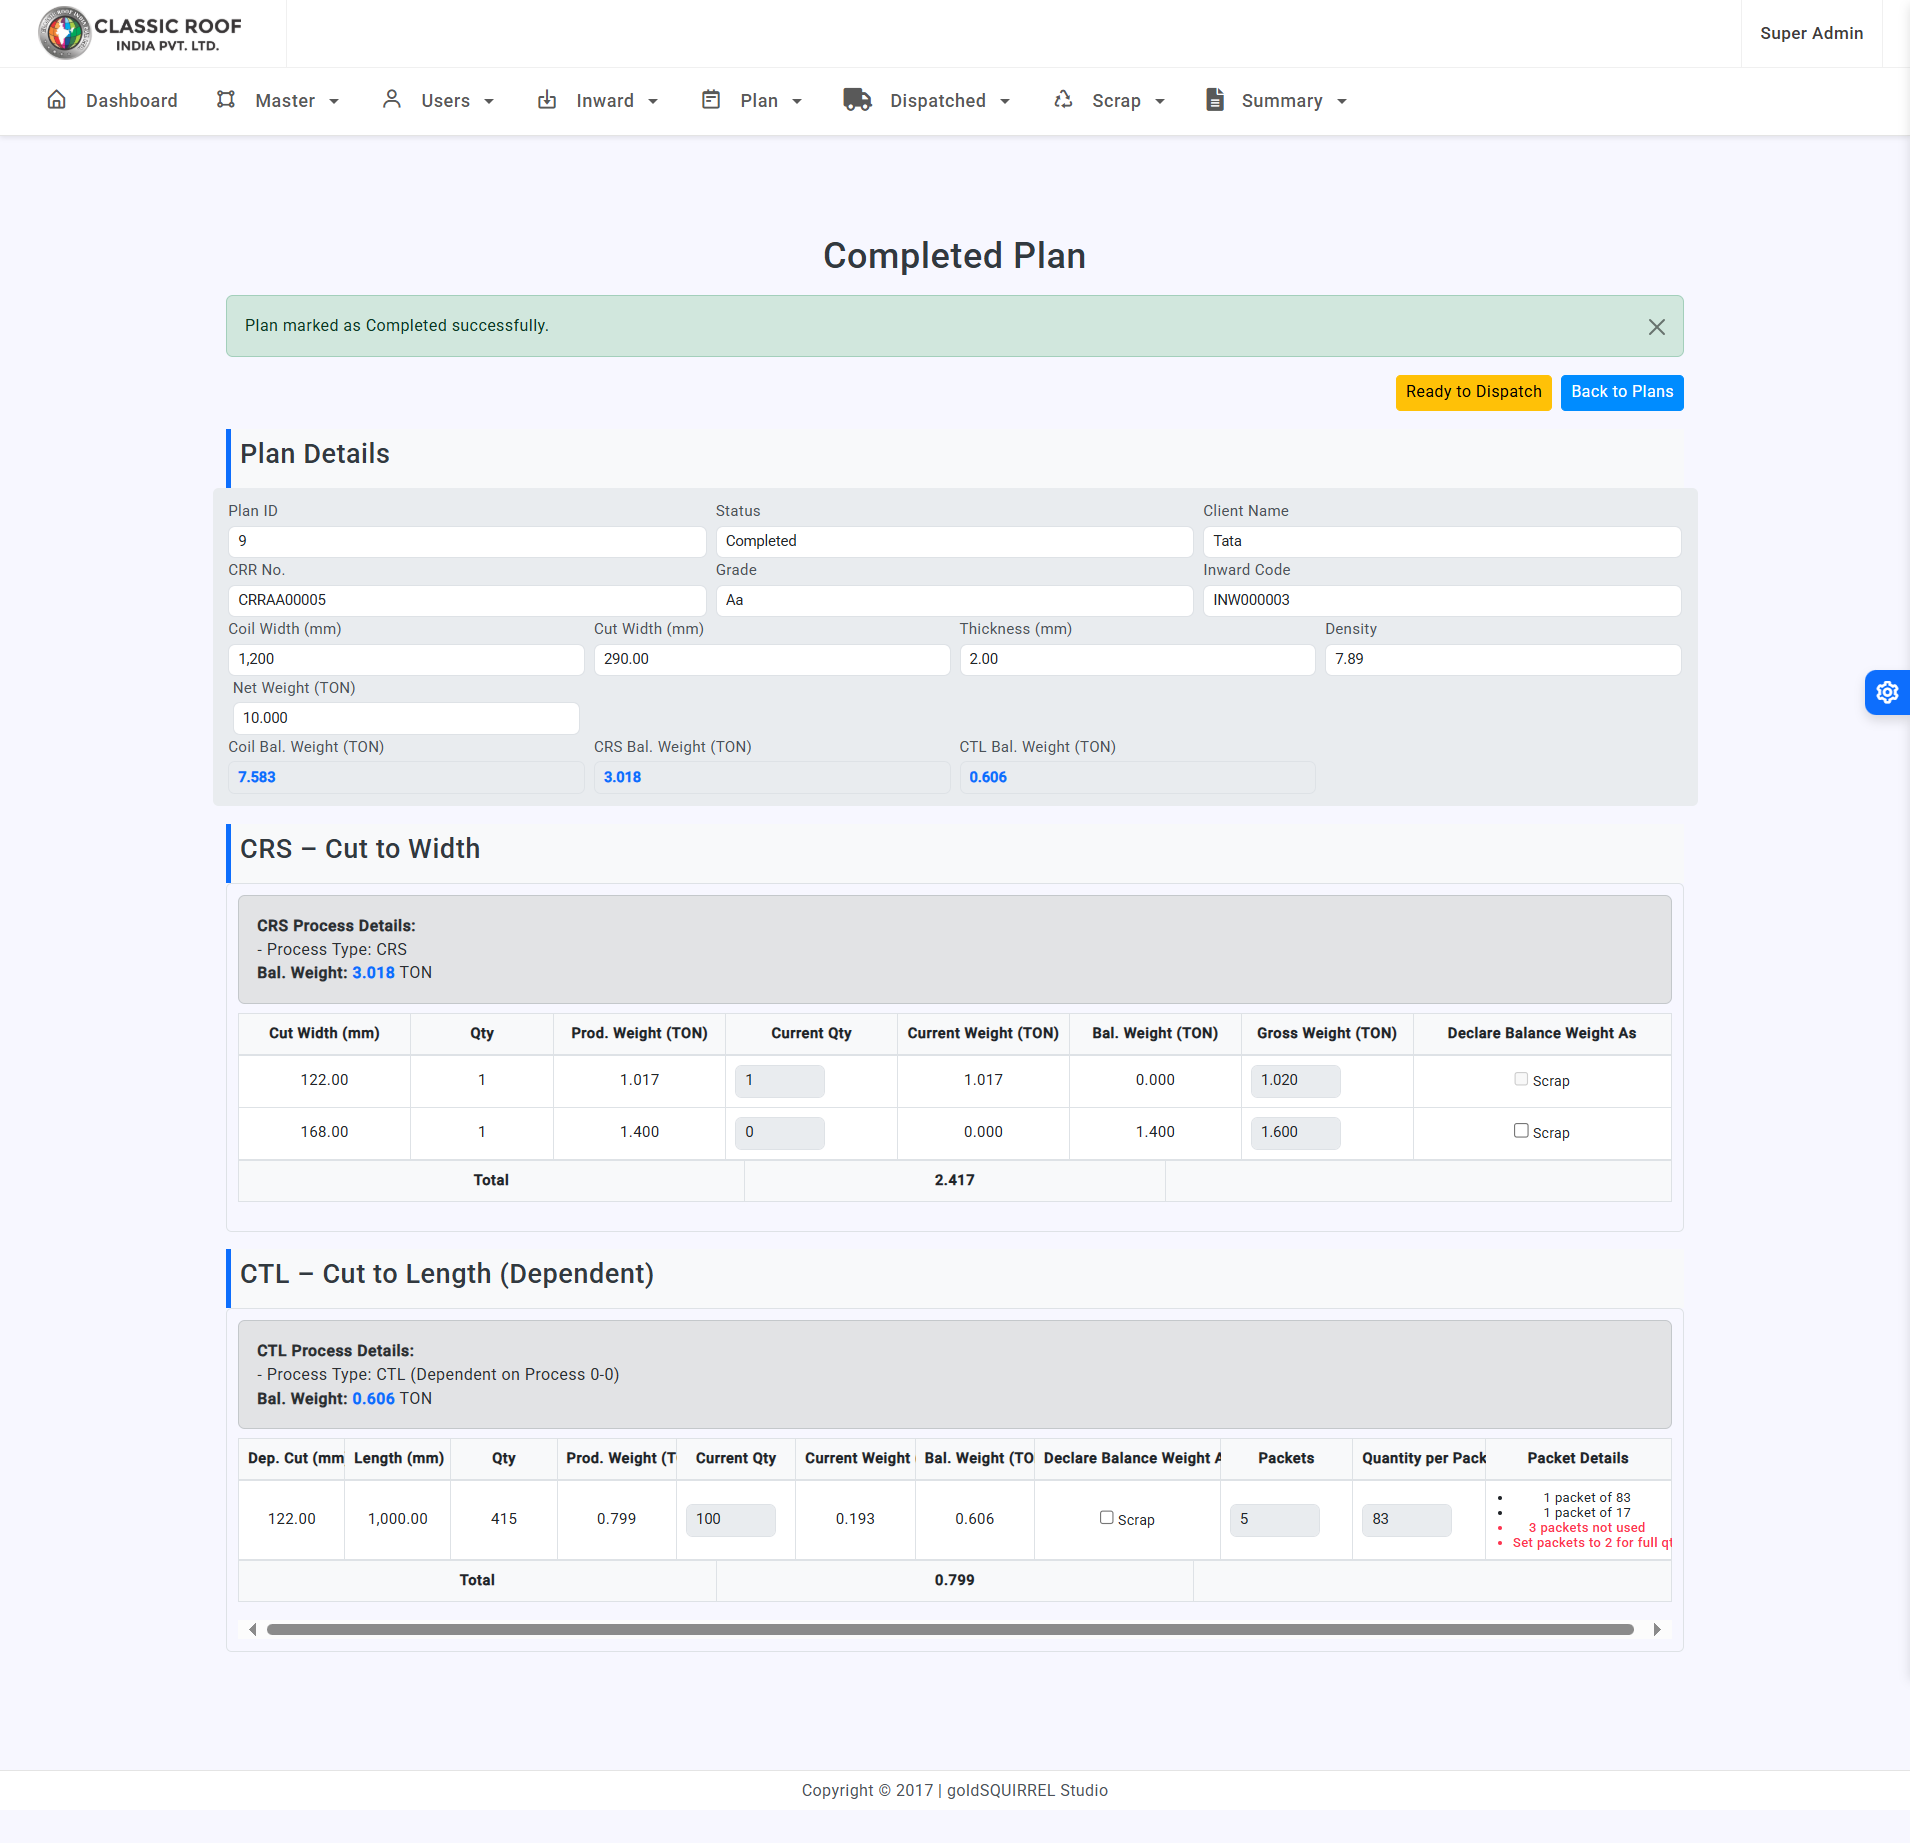Click the Master nodes icon
The width and height of the screenshot is (1910, 1843).
[x=226, y=100]
